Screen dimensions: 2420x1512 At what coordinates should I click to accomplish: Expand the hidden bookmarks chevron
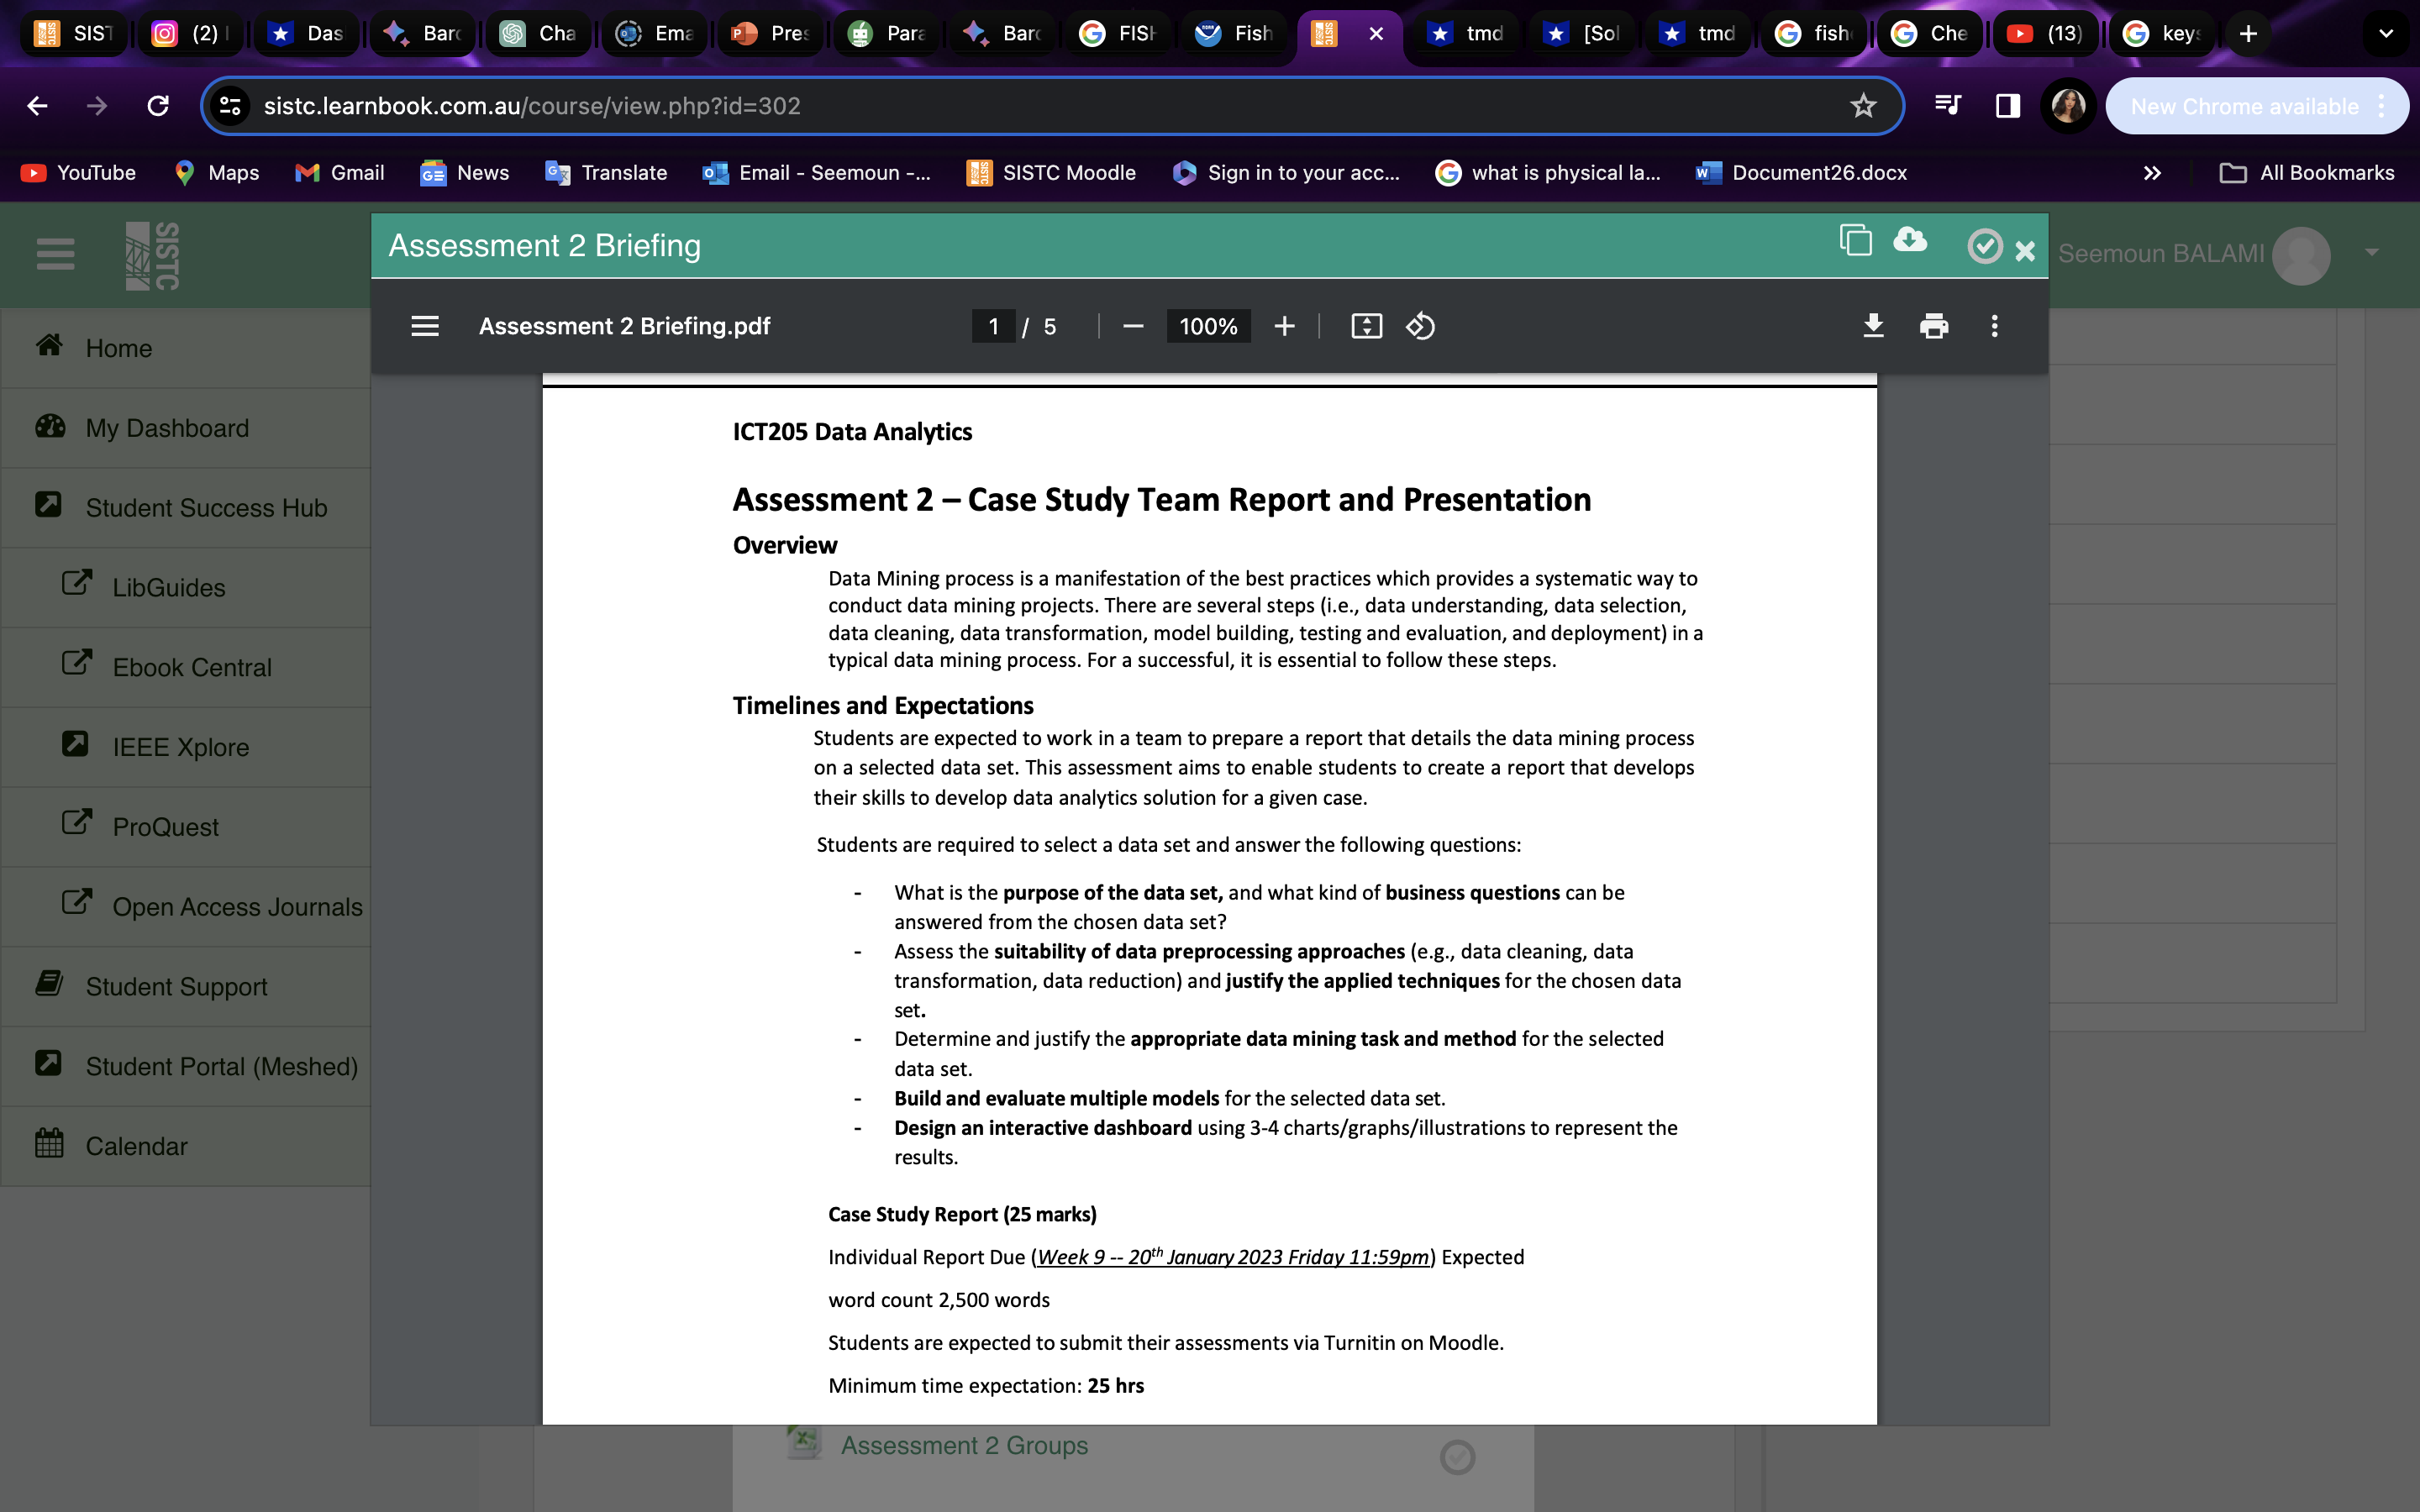pos(2152,173)
